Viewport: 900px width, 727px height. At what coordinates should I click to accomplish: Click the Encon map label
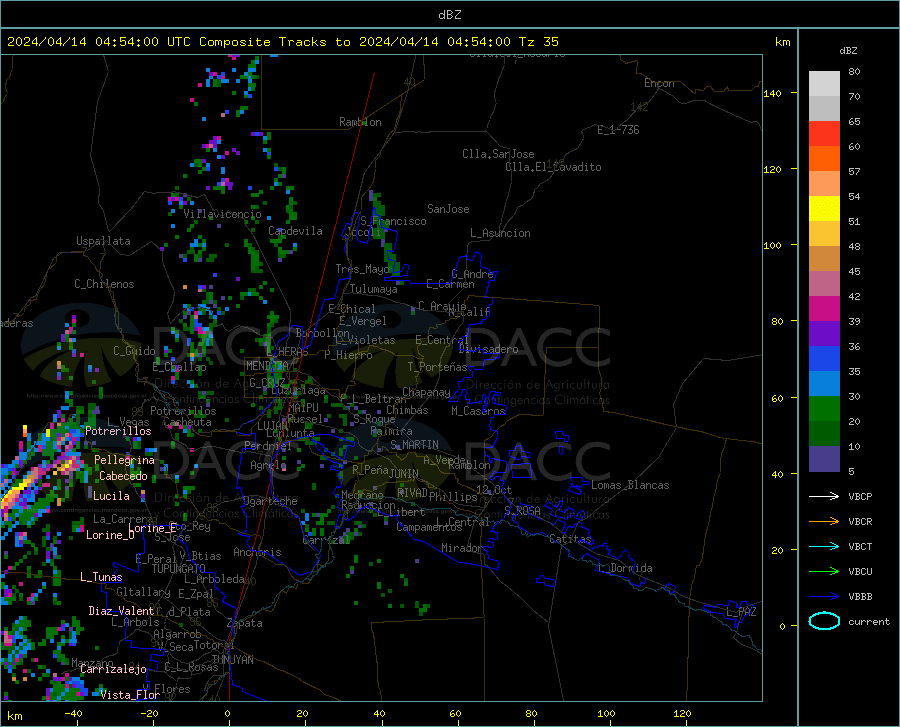tap(660, 83)
